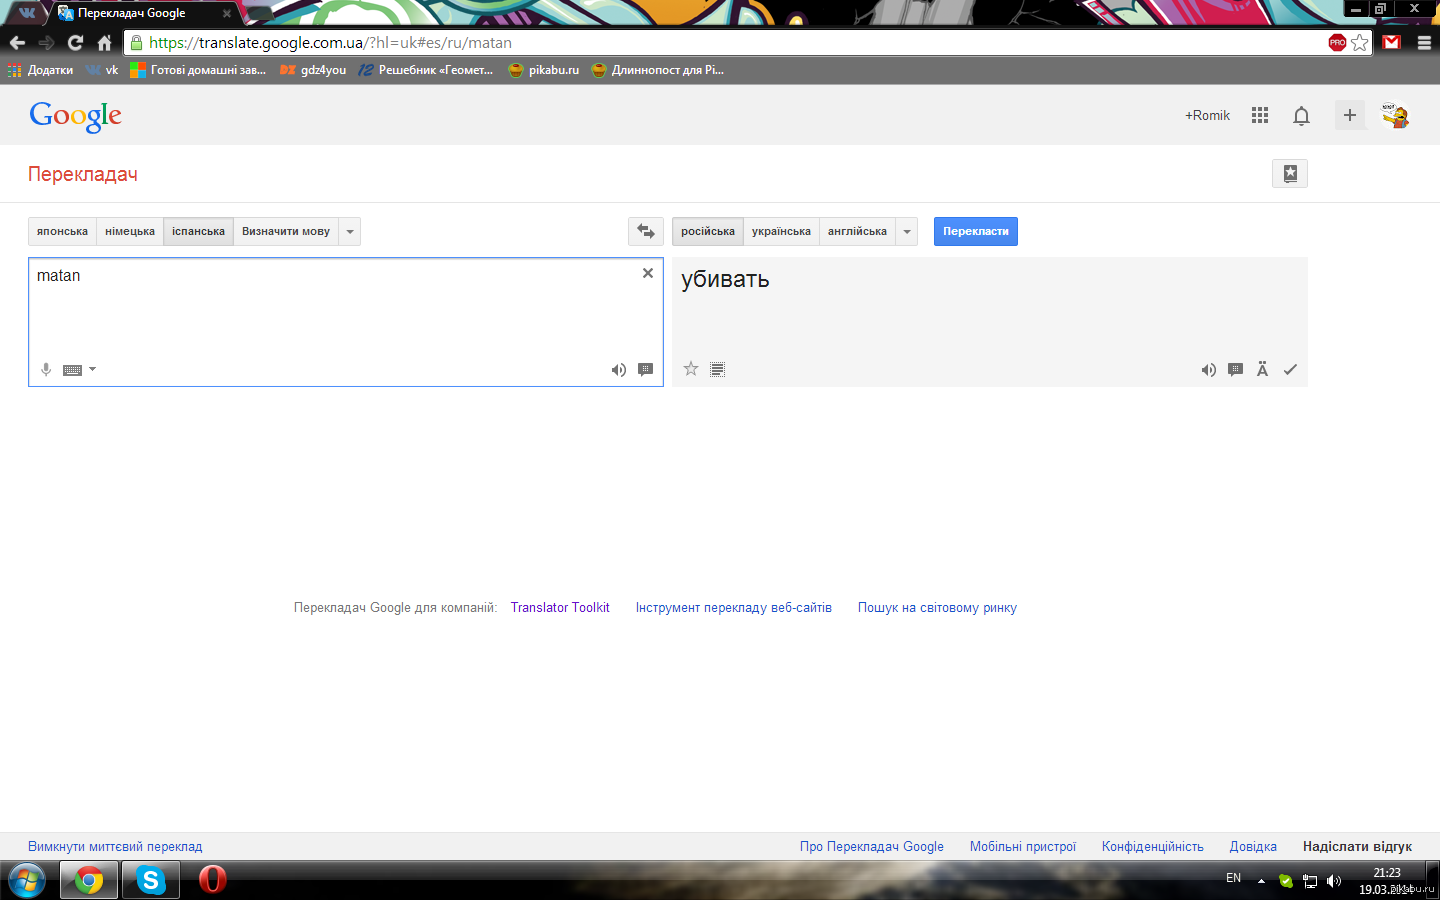1440x900 pixels.
Task: Click Вимкнути миттєвий переклад
Action: click(x=115, y=846)
